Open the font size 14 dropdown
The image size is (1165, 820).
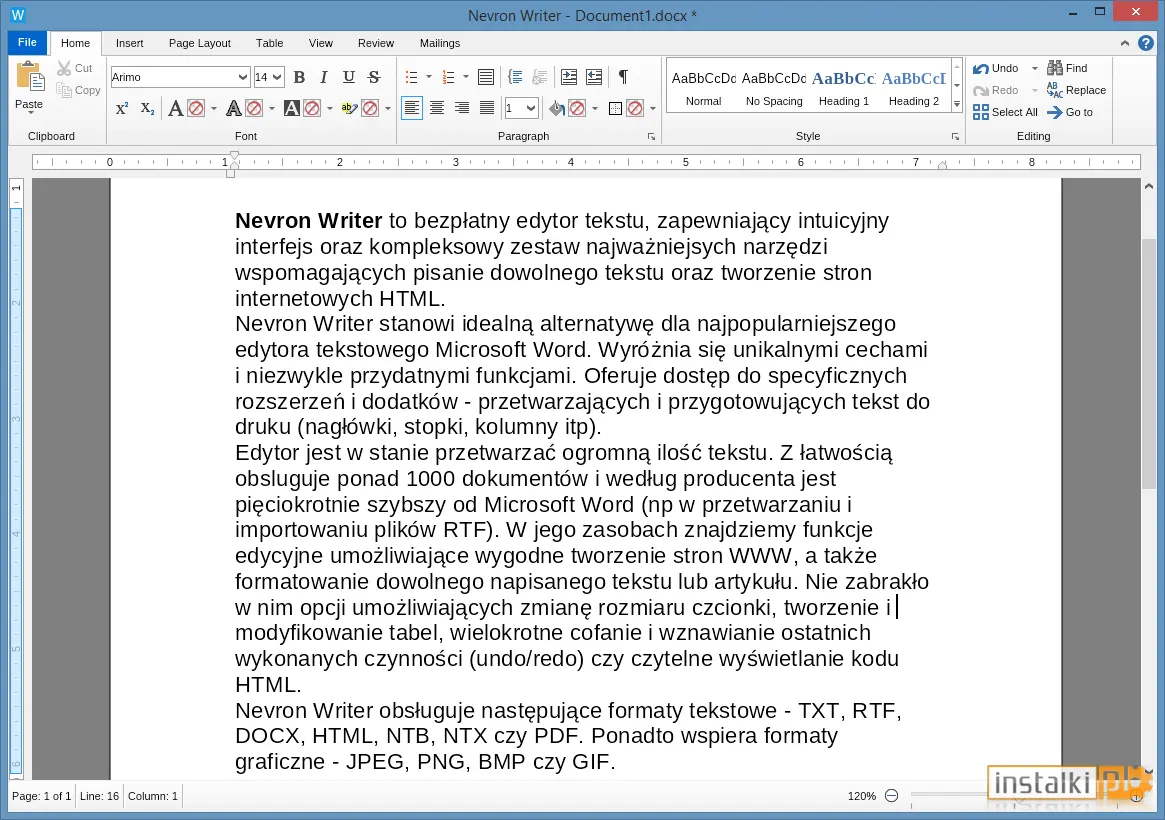(x=277, y=77)
